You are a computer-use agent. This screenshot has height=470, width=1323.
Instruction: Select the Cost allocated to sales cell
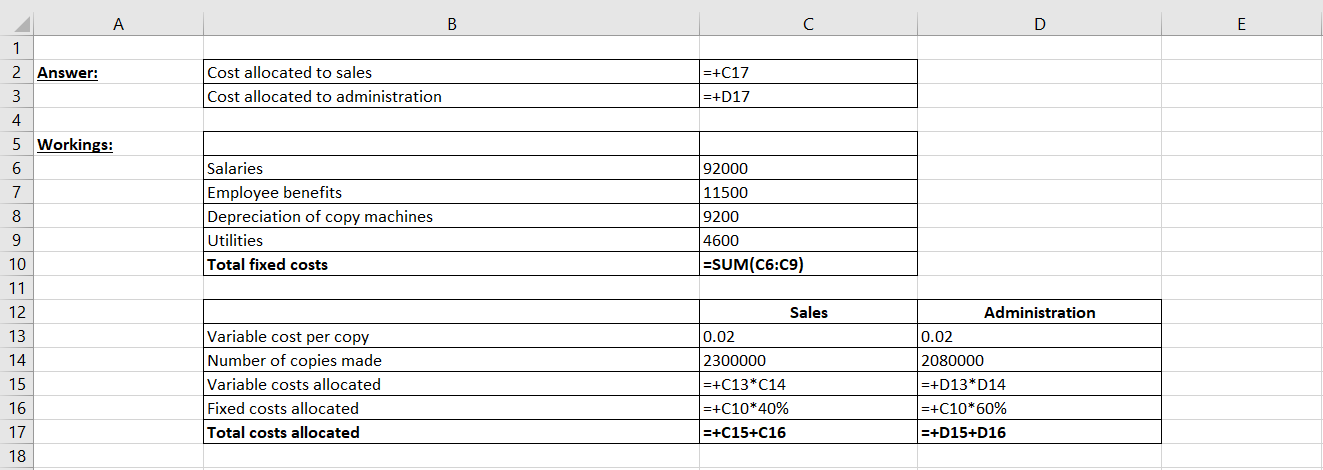coord(451,72)
